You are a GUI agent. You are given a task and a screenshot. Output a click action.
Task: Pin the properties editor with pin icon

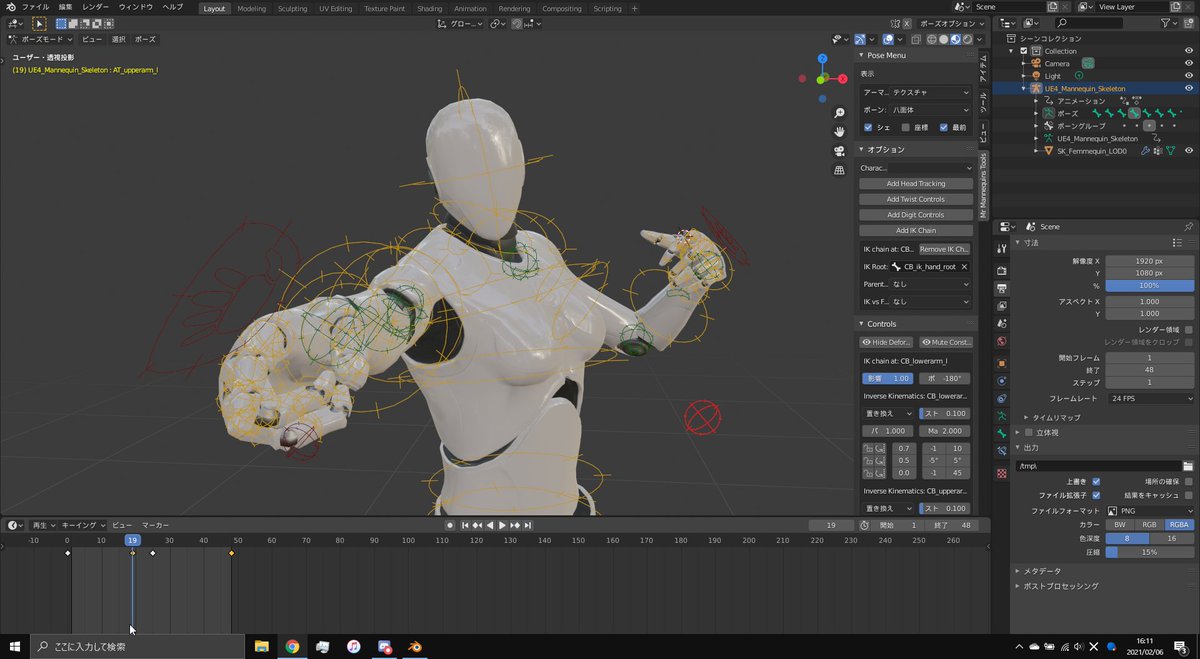click(1188, 227)
